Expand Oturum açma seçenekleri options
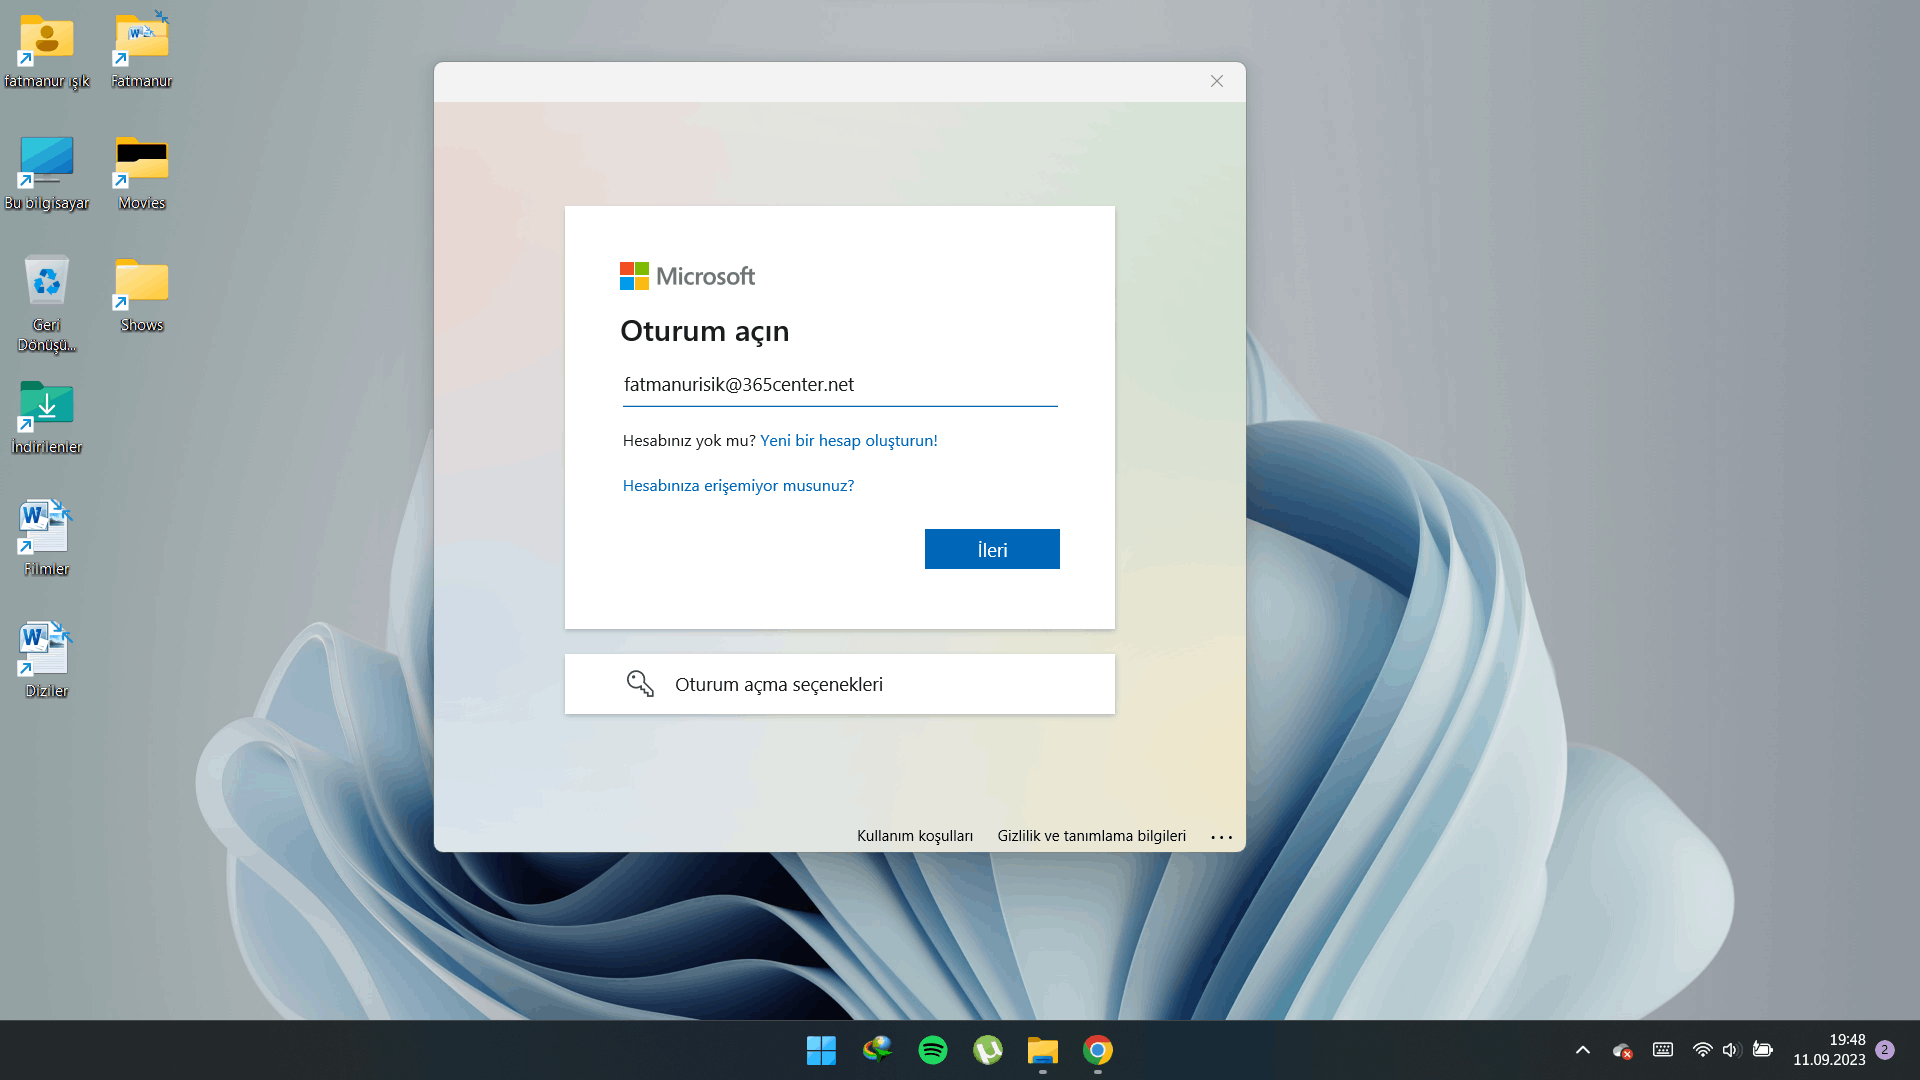 [839, 684]
